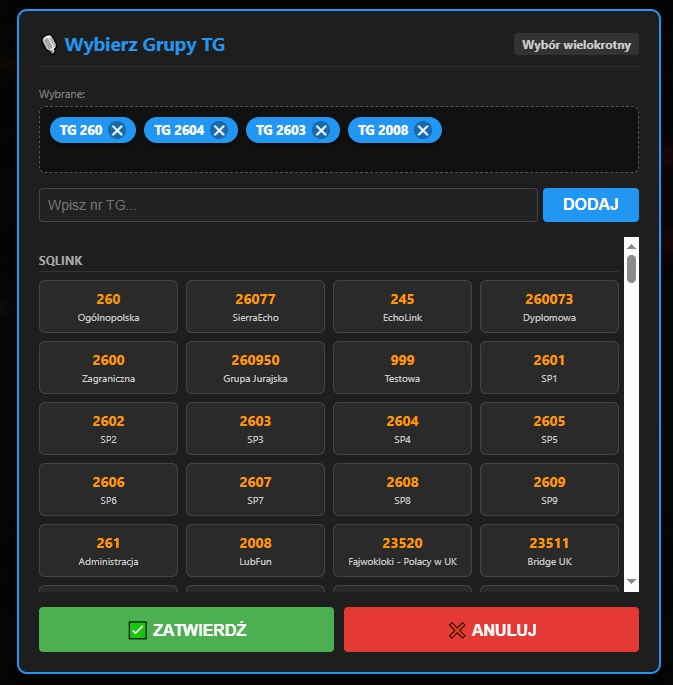Click the scrollbar up arrow

[x=631, y=246]
